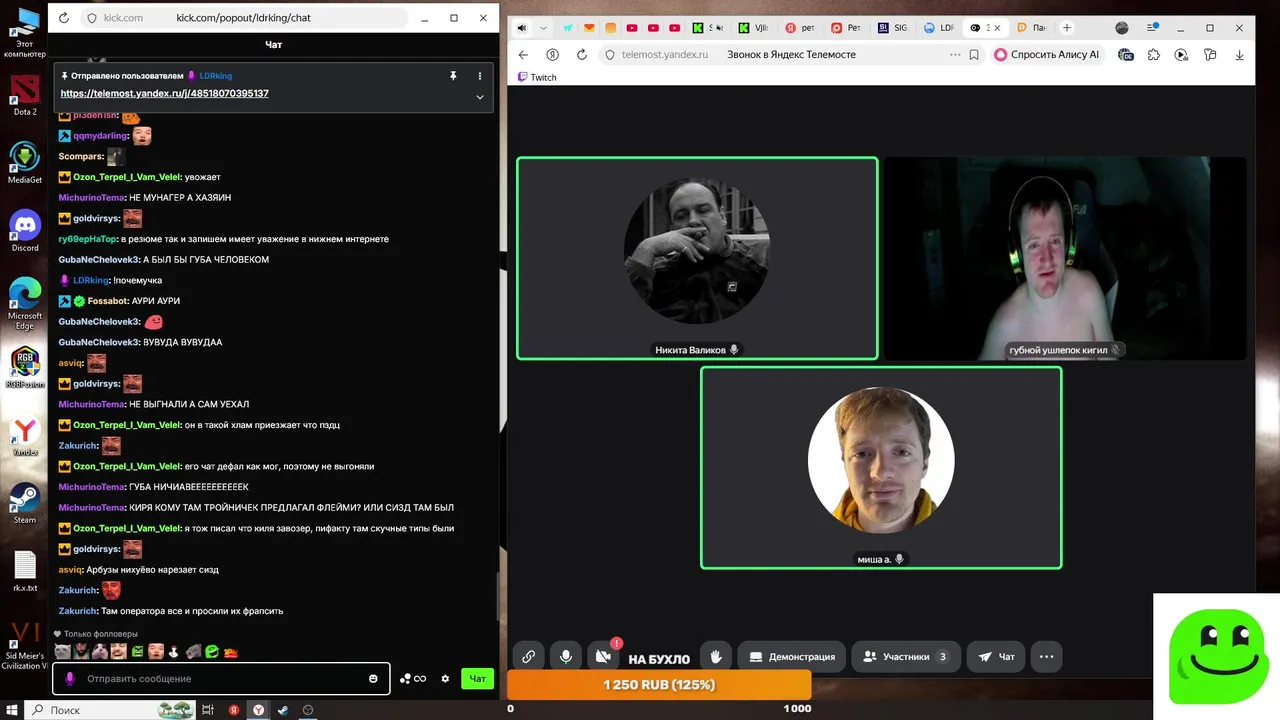The image size is (1280, 720).
Task: Go back in the Yandex browser
Action: pyautogui.click(x=522, y=54)
